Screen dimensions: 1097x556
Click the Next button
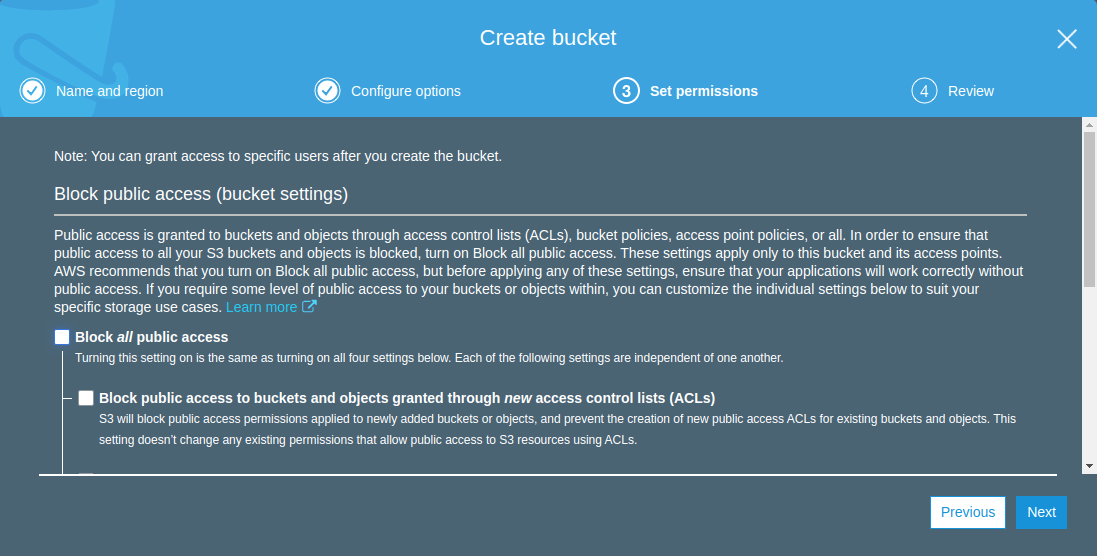click(x=1041, y=512)
